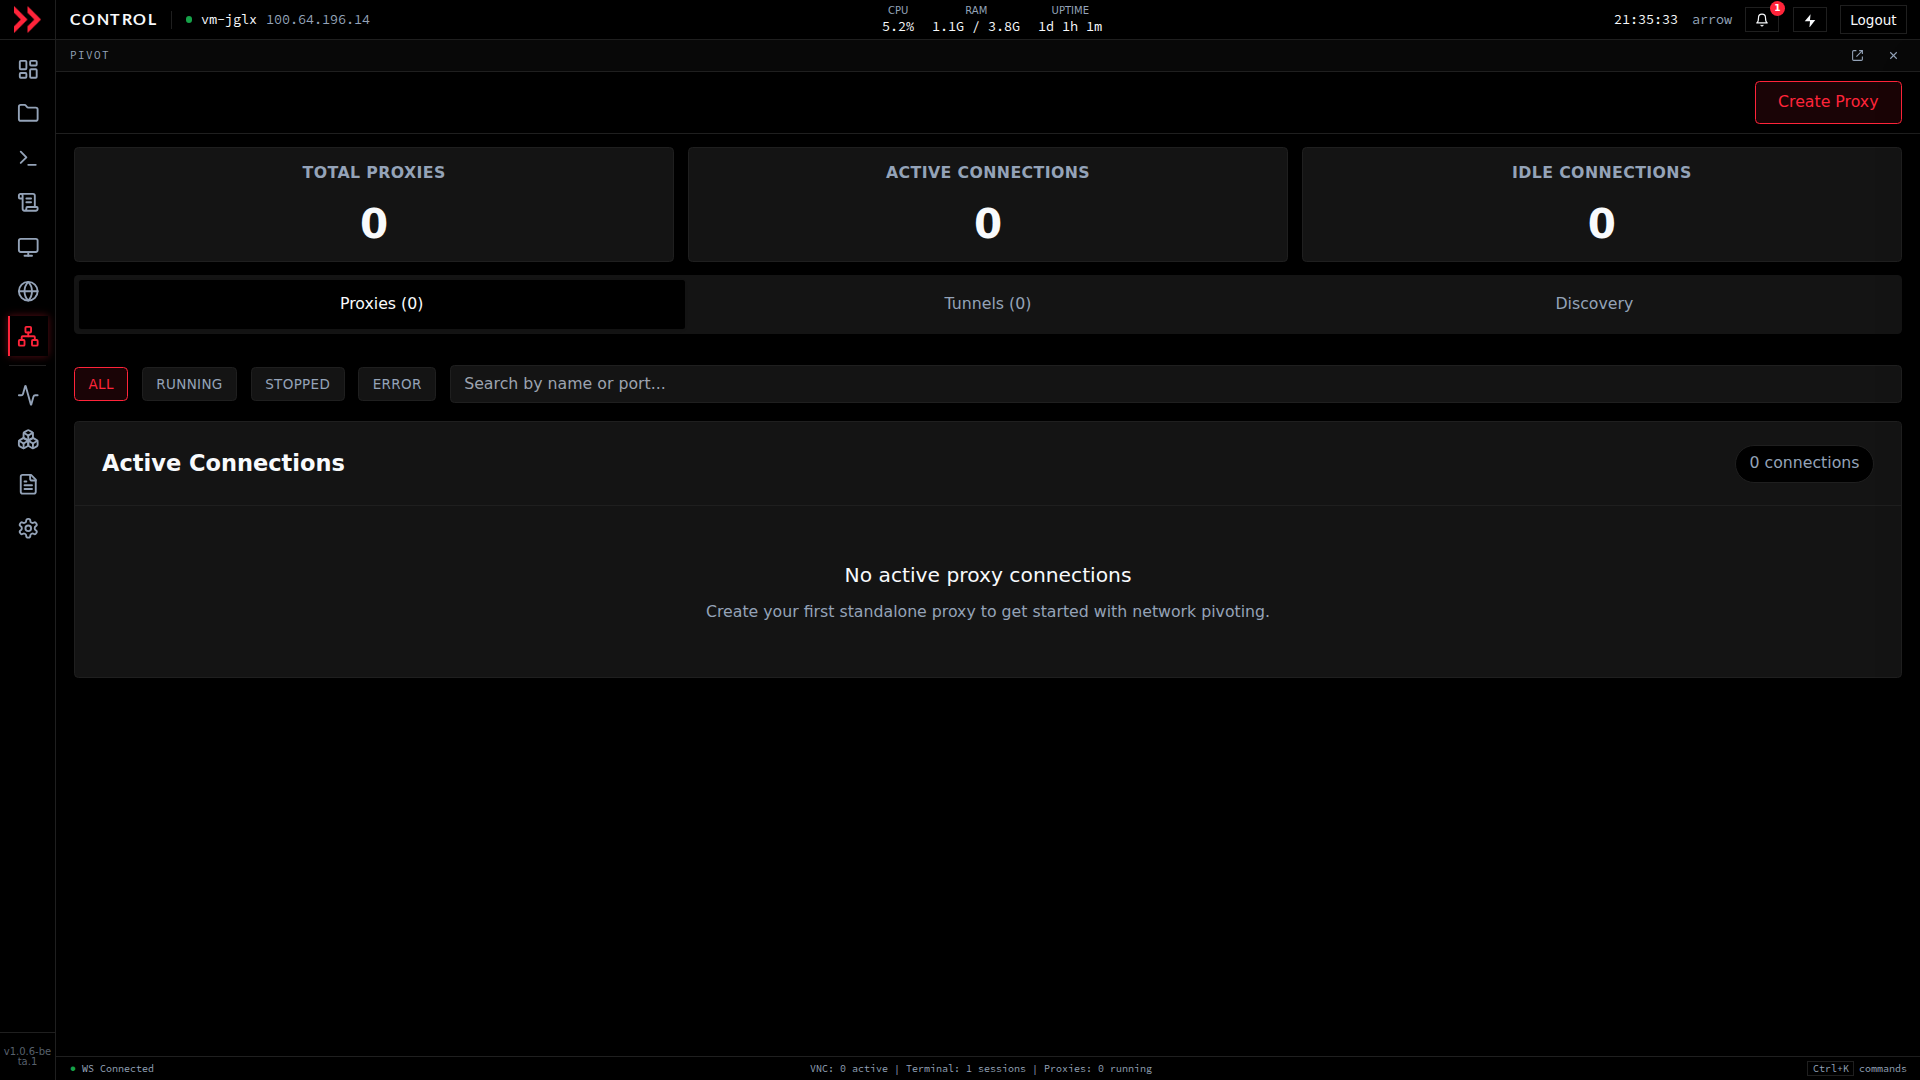This screenshot has width=1920, height=1080.
Task: Click the lightning bolt quick actions icon
Action: [x=1810, y=20]
